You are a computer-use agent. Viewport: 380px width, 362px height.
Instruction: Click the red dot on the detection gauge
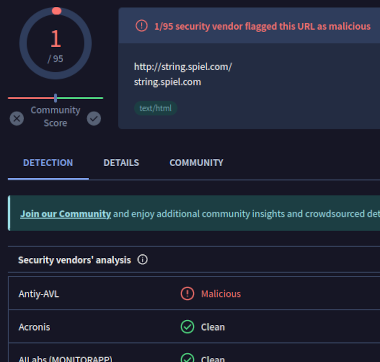click(x=57, y=11)
